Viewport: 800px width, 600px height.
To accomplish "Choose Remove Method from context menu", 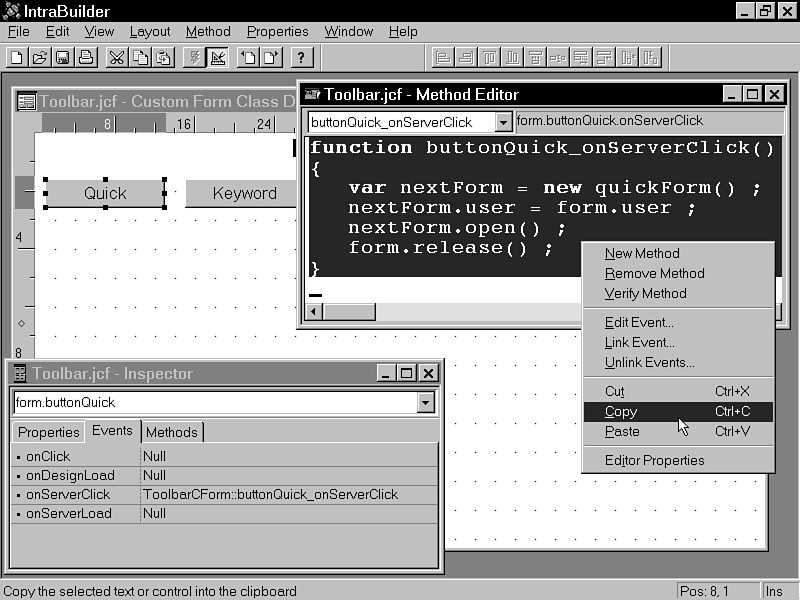I will tap(678, 273).
